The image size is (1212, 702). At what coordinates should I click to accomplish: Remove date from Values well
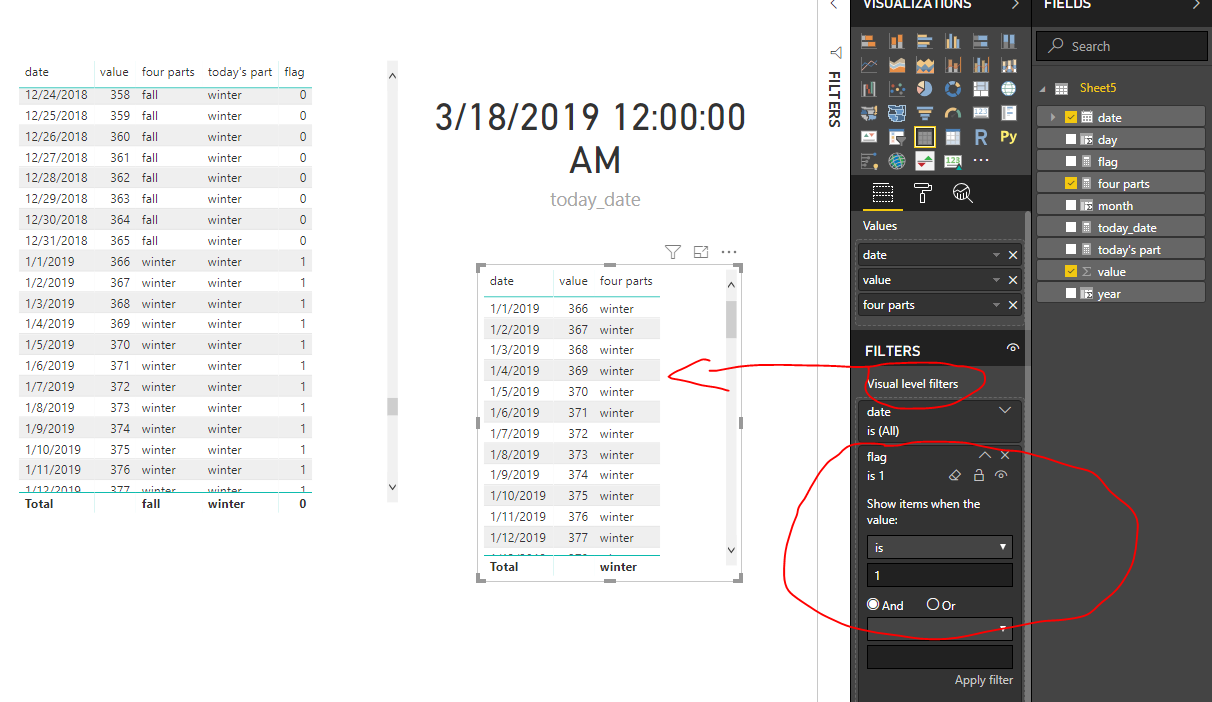click(1013, 255)
